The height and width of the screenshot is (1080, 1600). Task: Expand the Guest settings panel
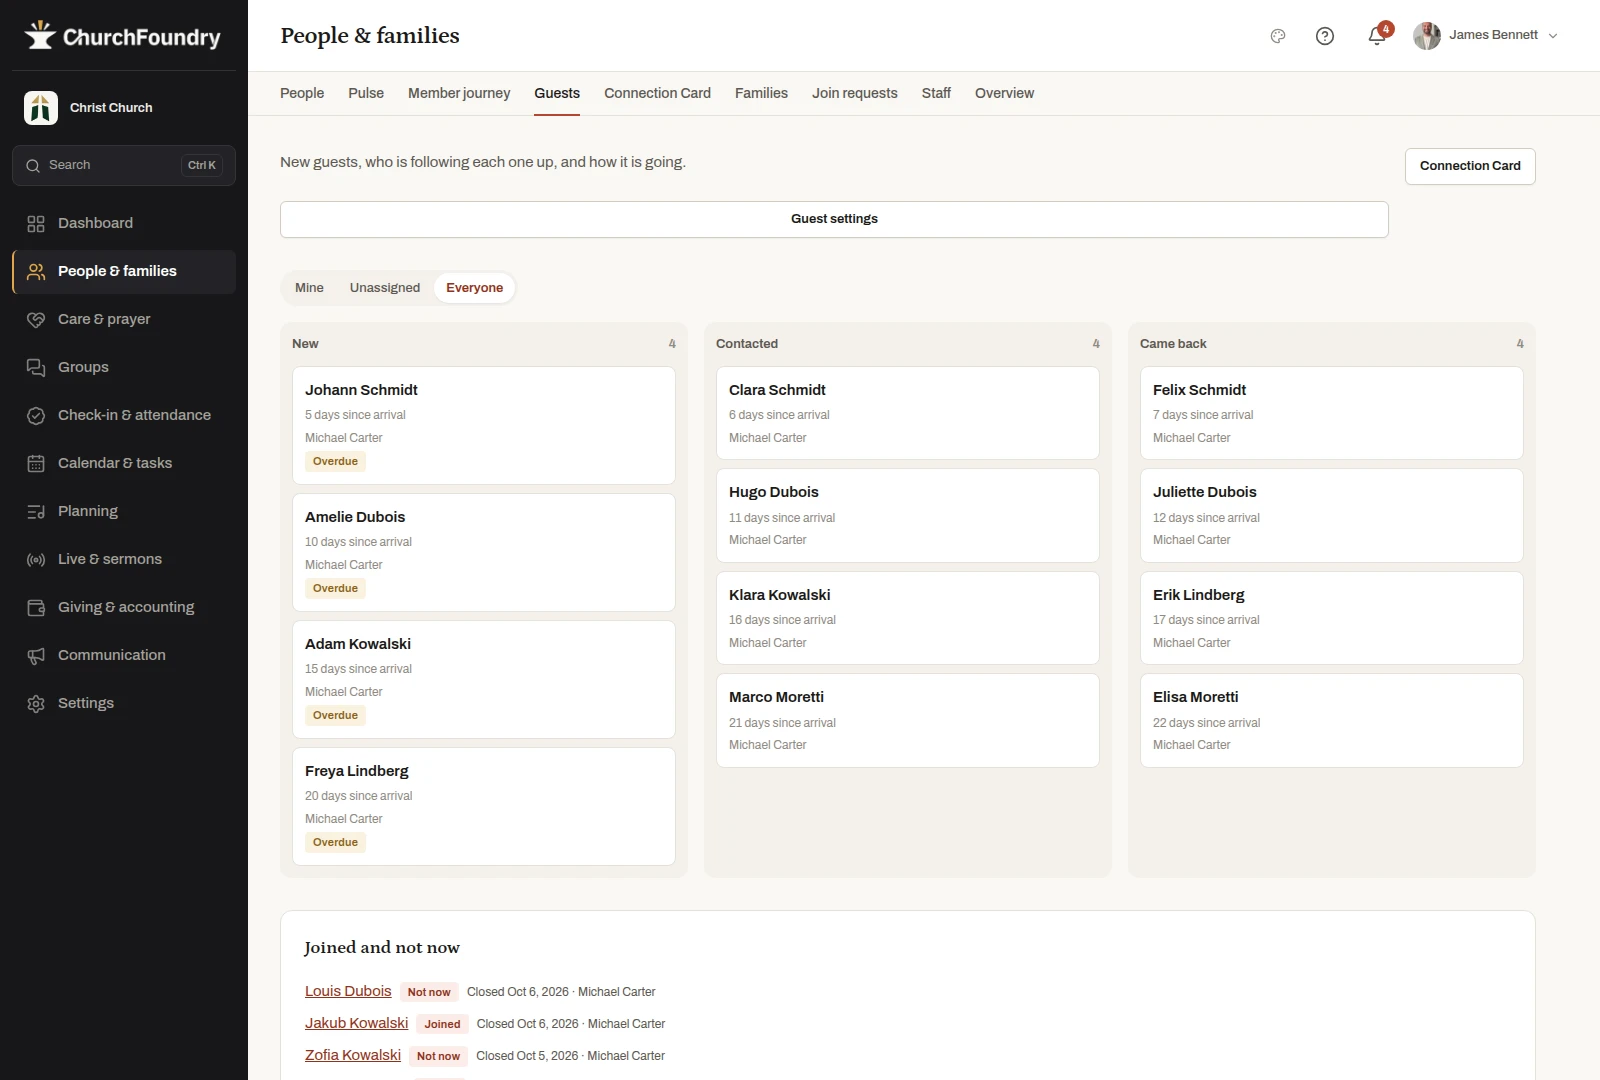coord(834,220)
